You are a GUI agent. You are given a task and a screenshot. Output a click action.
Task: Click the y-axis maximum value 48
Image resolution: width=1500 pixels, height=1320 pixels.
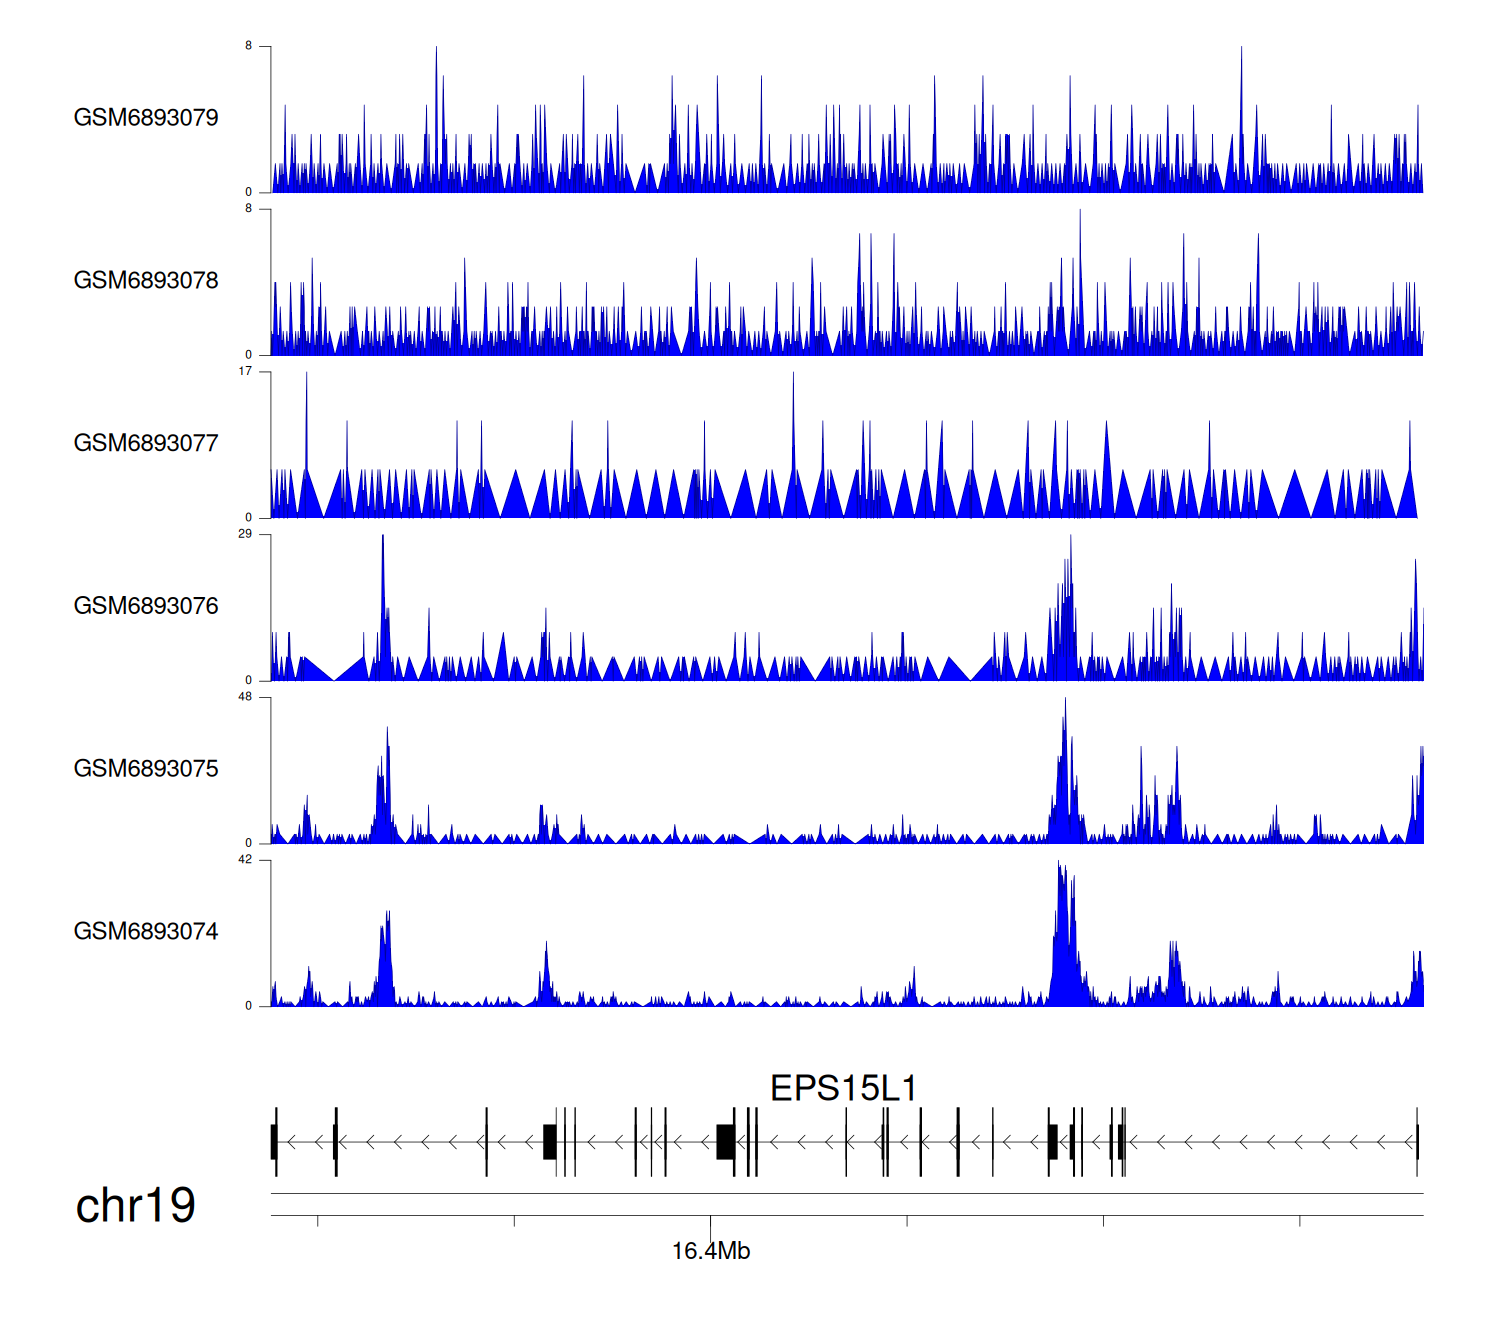[x=245, y=697]
